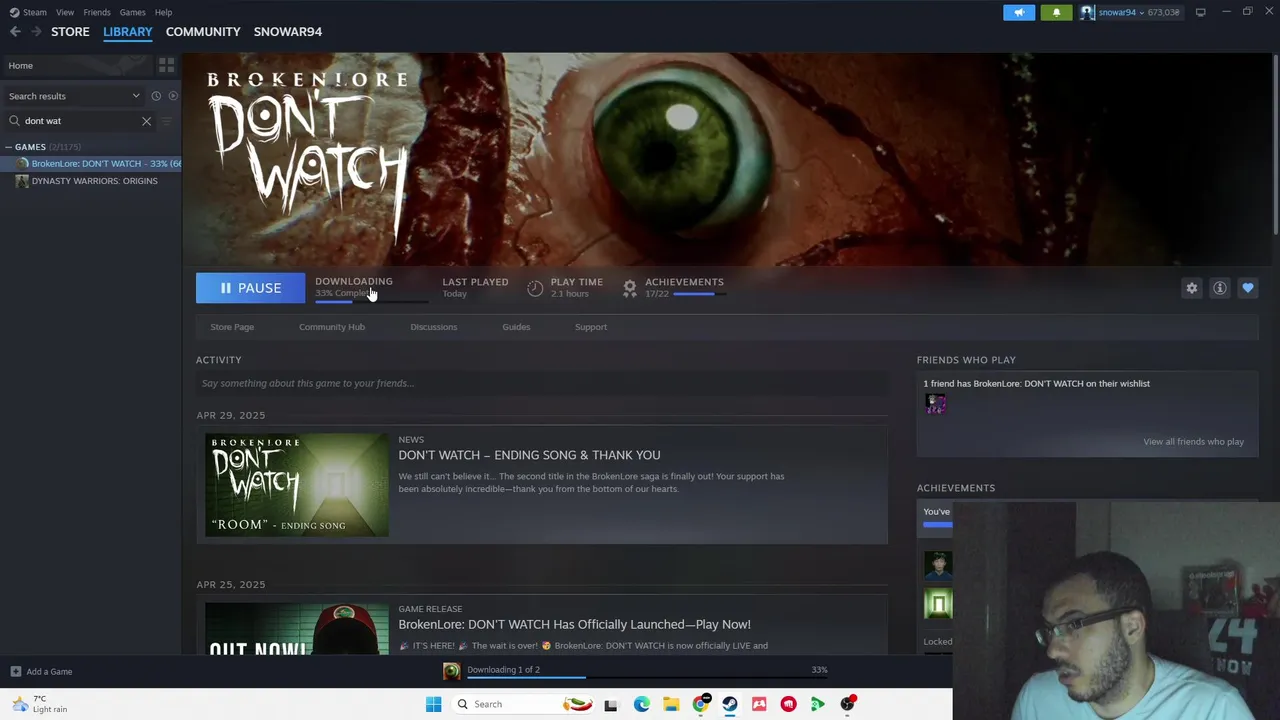The image size is (1280, 720).
Task: Enter Big Picture mode monitor icon
Action: pyautogui.click(x=1200, y=12)
